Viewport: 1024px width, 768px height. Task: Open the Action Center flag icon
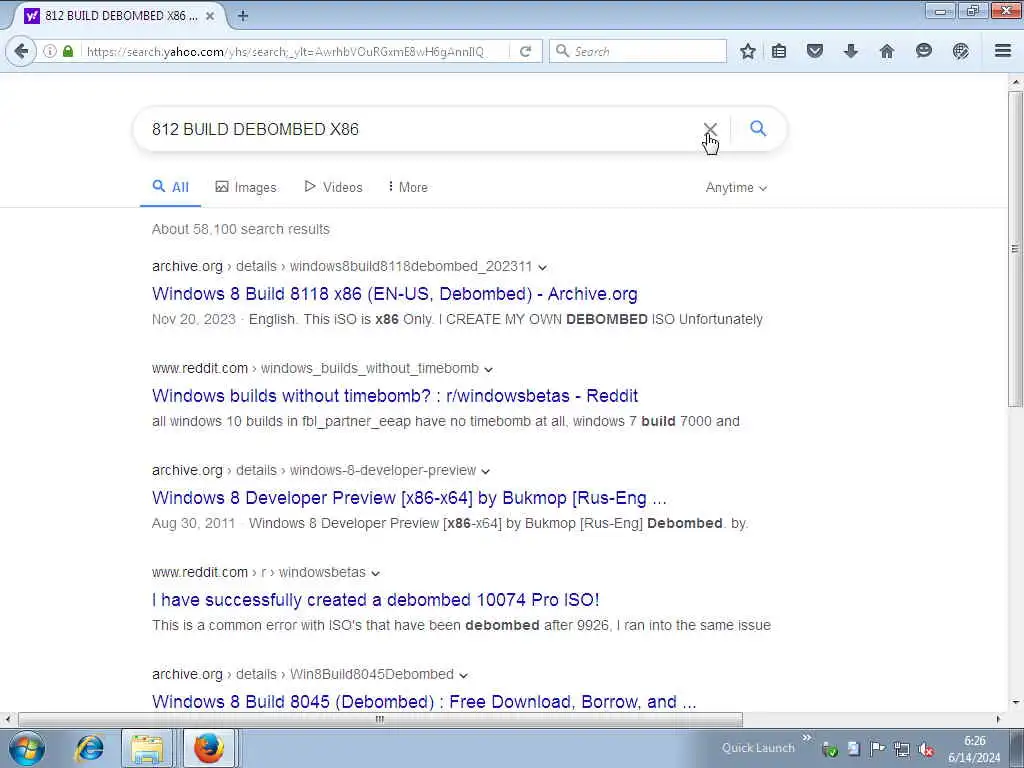point(878,750)
